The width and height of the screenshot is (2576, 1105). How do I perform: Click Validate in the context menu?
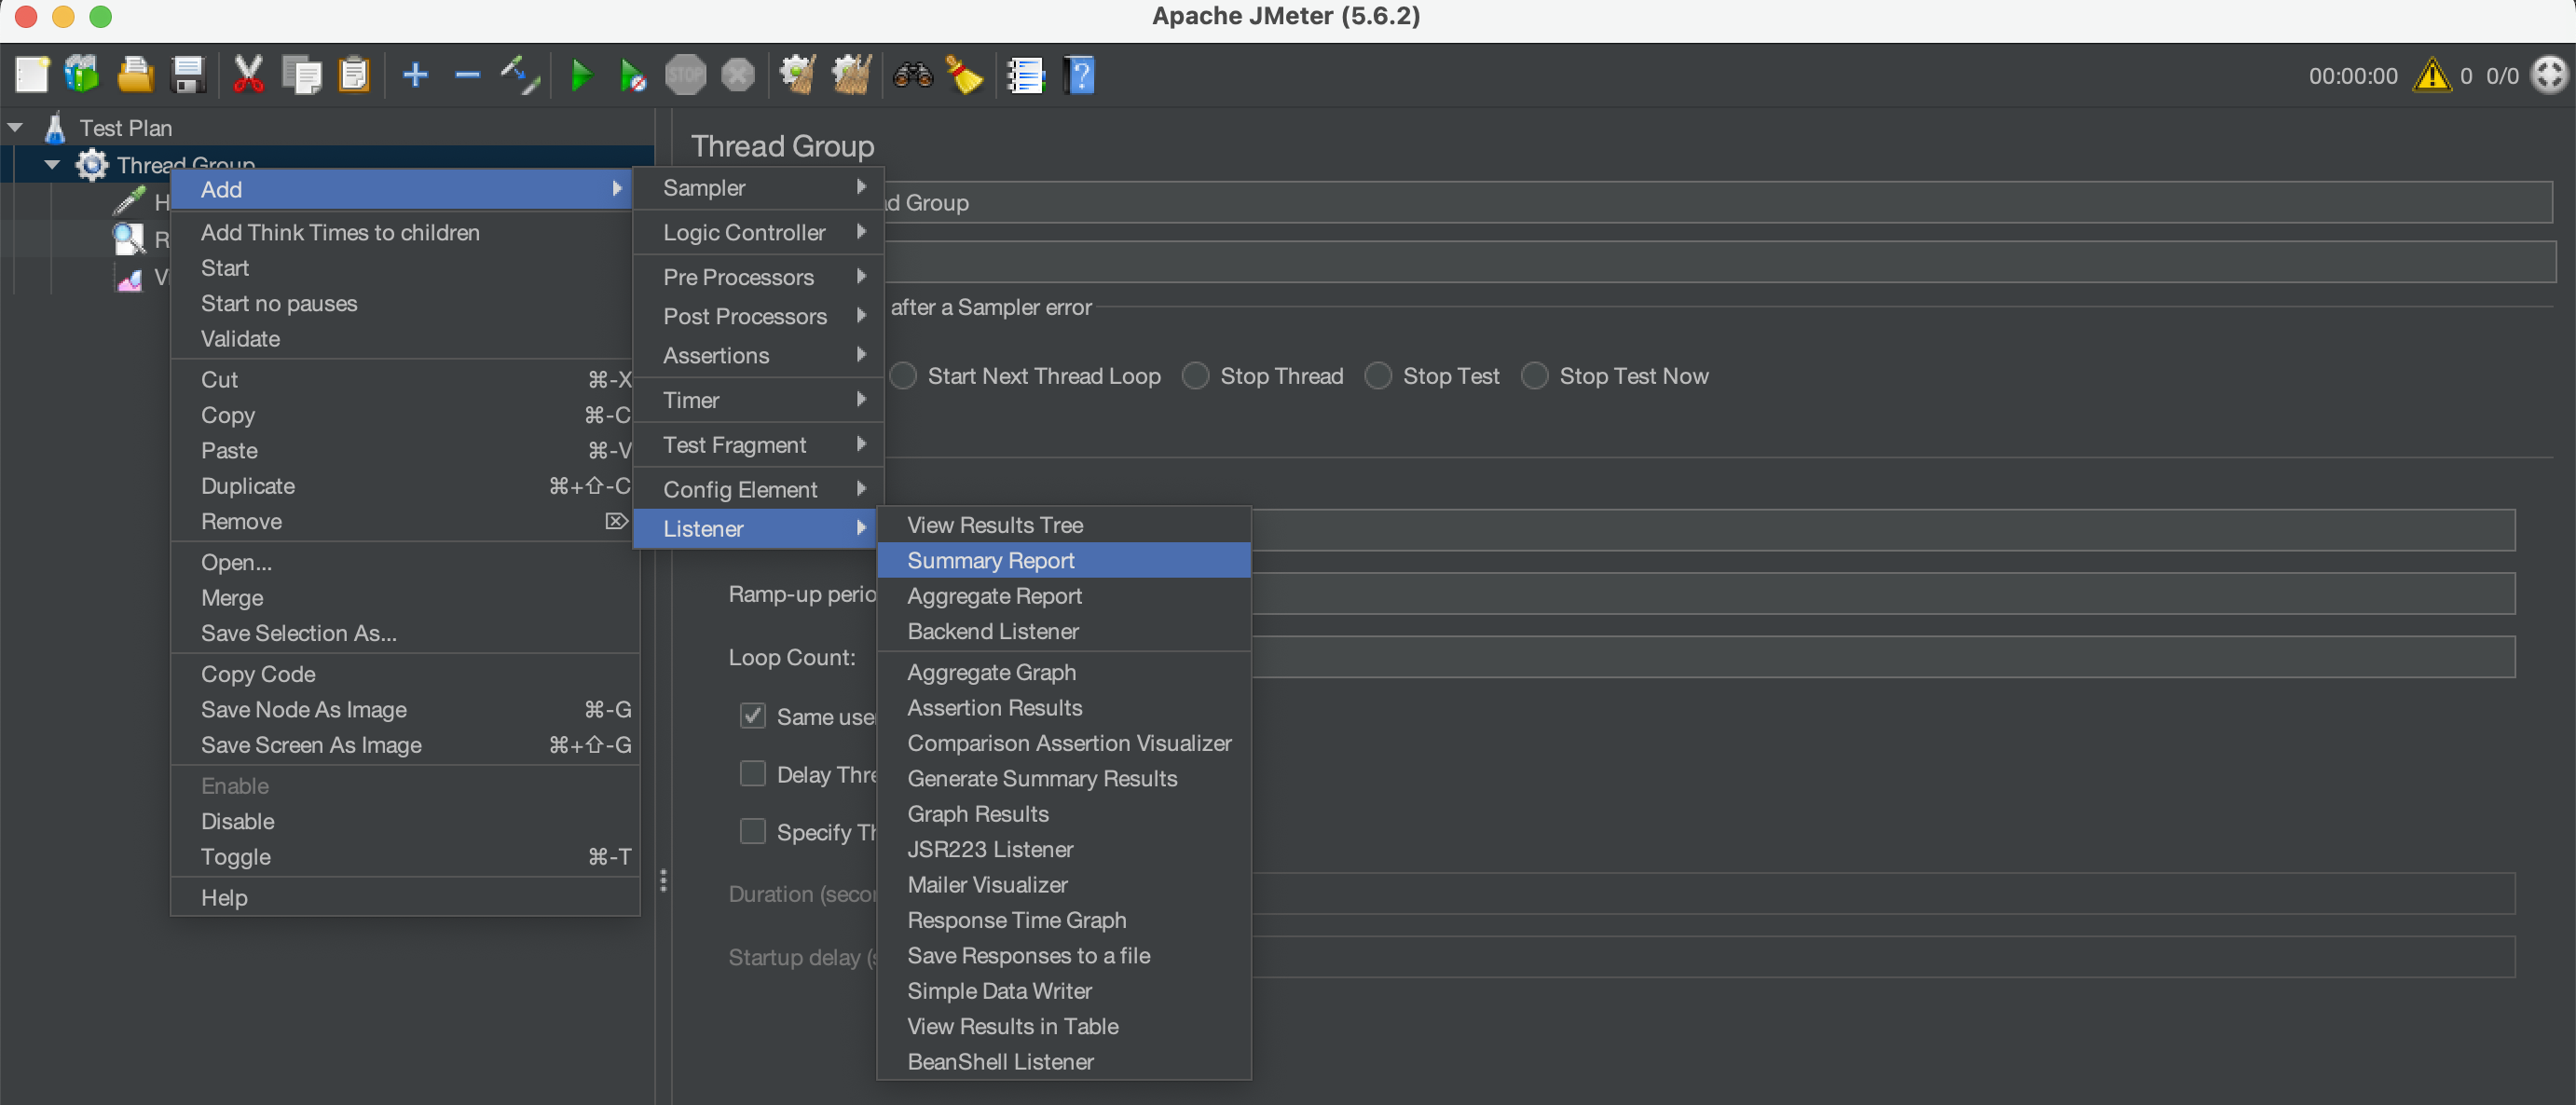point(240,339)
